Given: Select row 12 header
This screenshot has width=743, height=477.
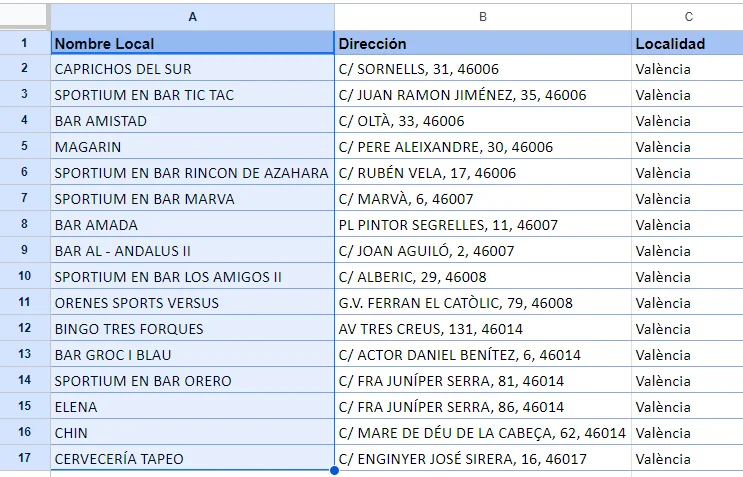Looking at the screenshot, I should pyautogui.click(x=25, y=328).
